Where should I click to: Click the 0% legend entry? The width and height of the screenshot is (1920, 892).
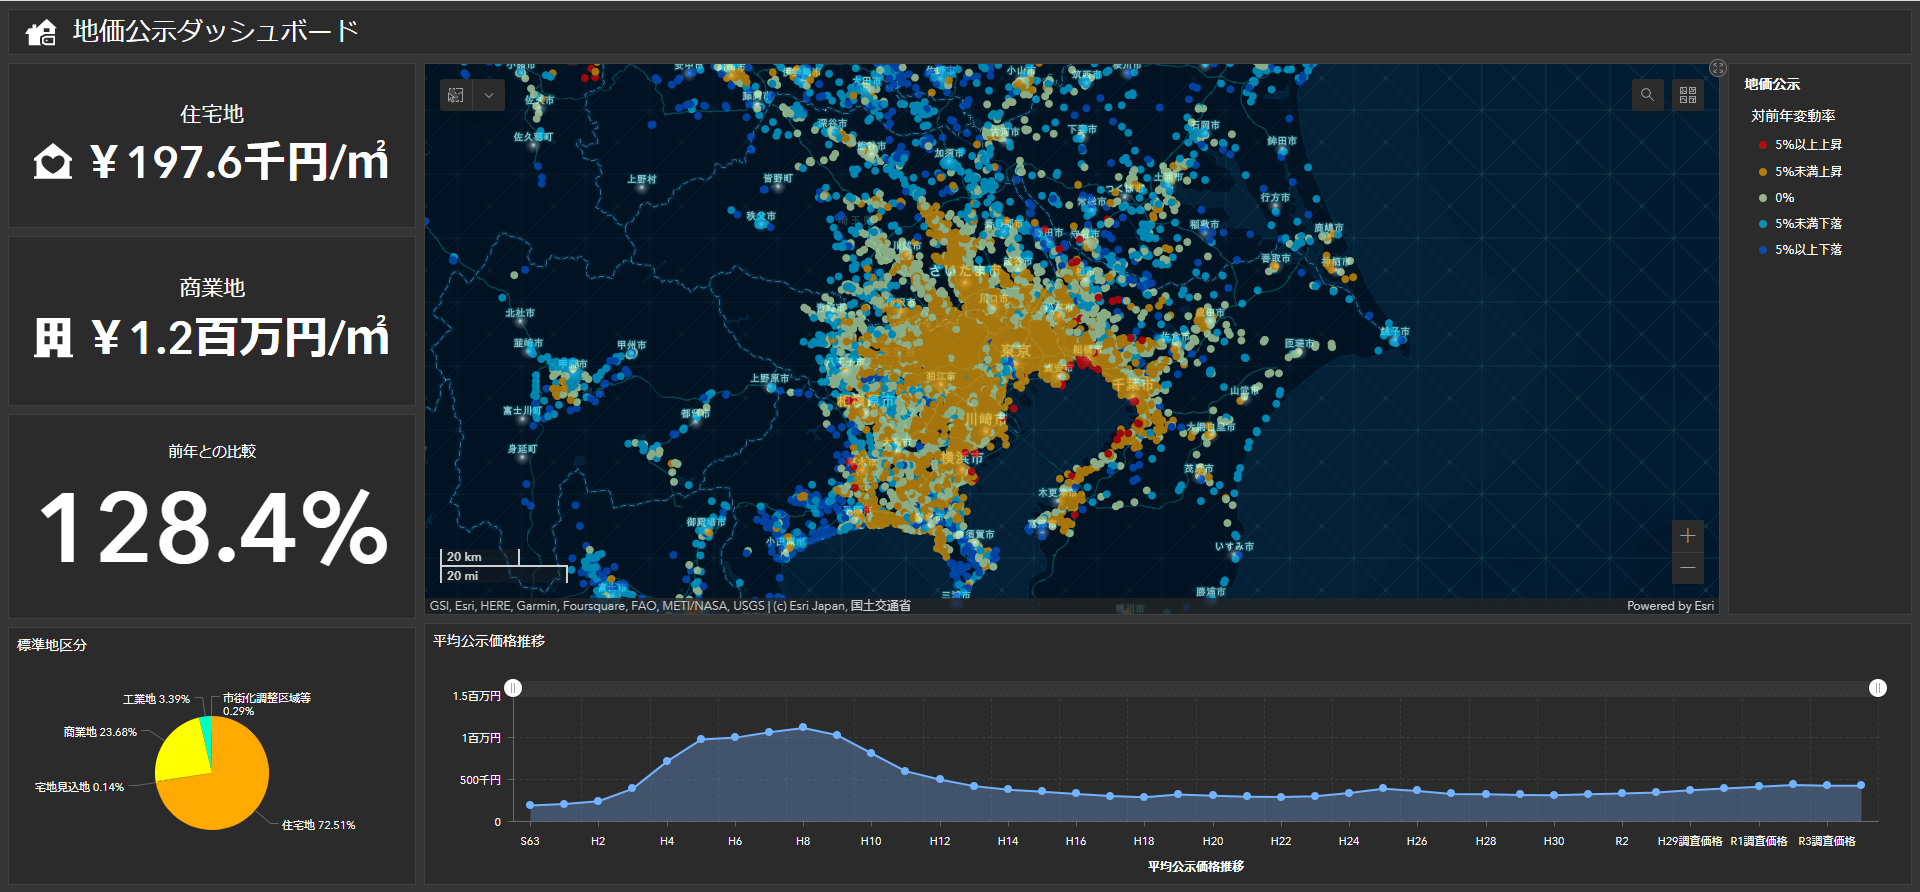(1784, 198)
